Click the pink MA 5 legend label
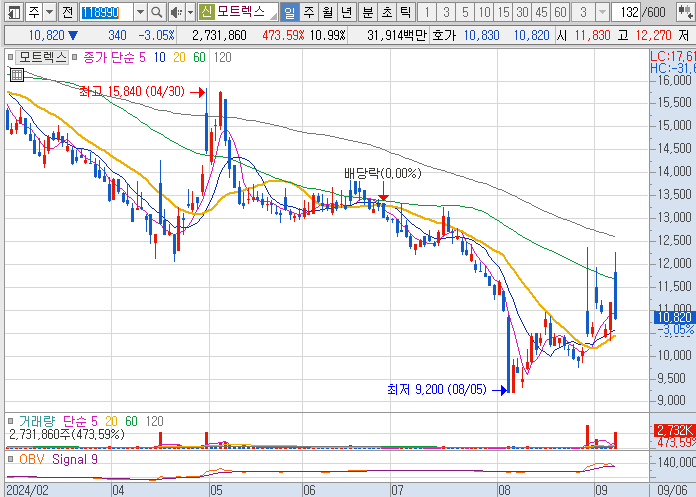The height and width of the screenshot is (497, 696). [142, 57]
